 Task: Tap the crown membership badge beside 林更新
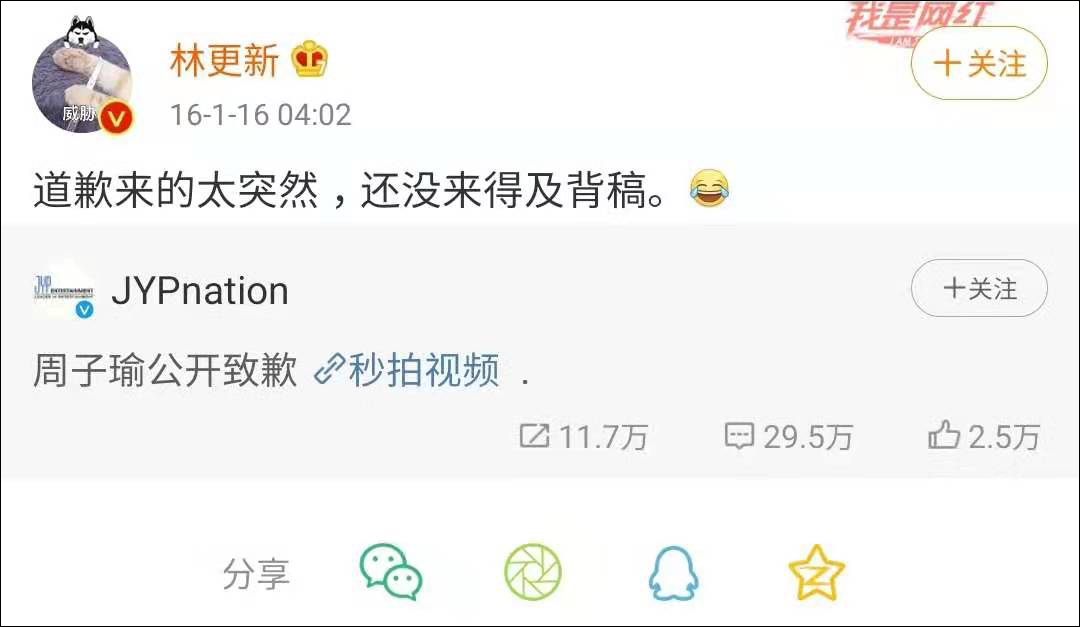(x=309, y=59)
